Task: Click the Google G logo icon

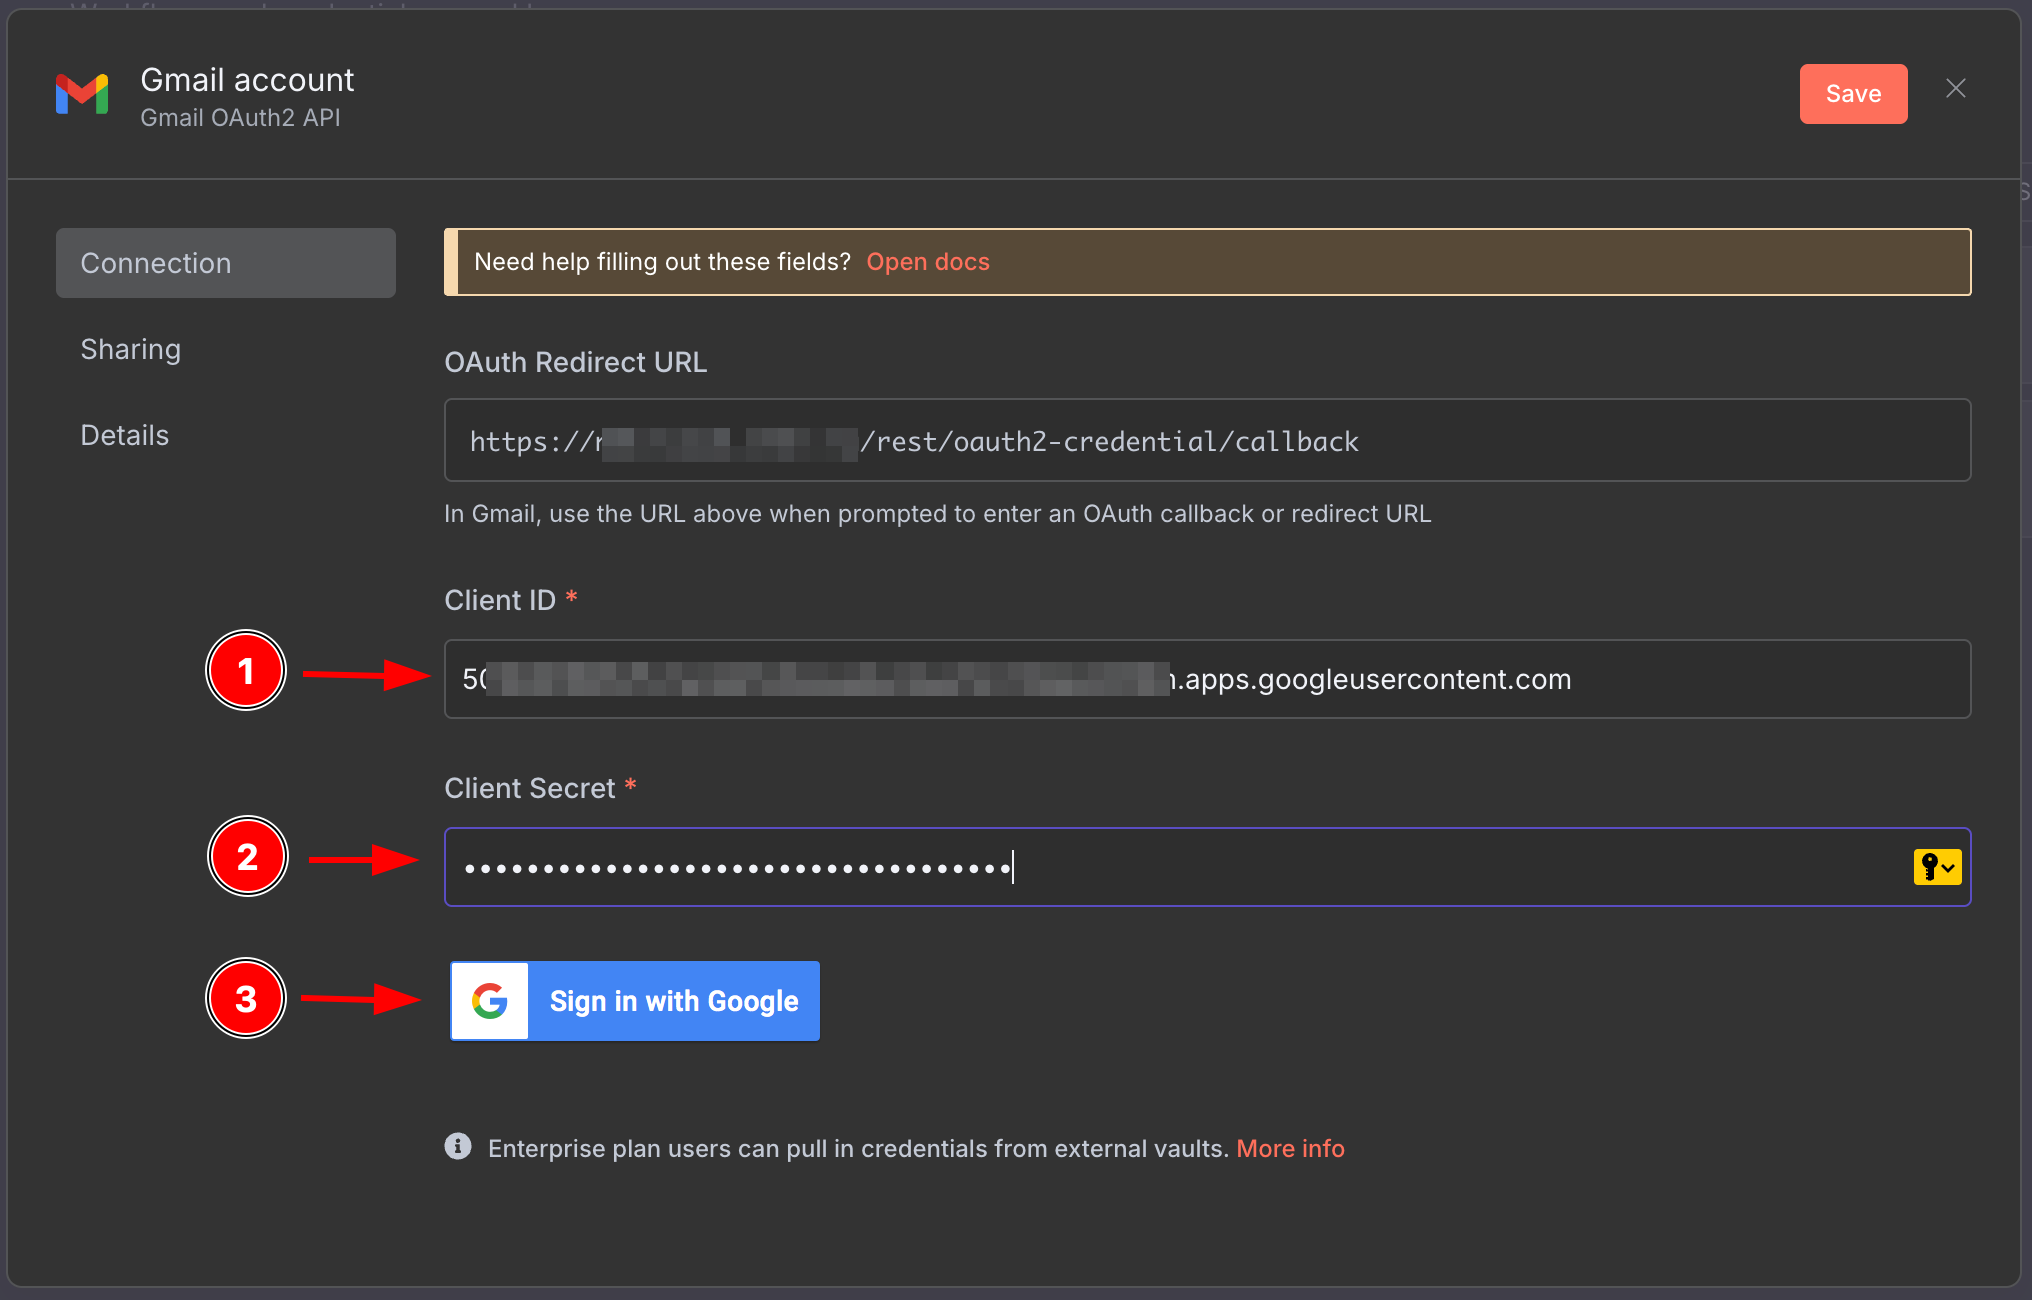Action: [x=490, y=1001]
